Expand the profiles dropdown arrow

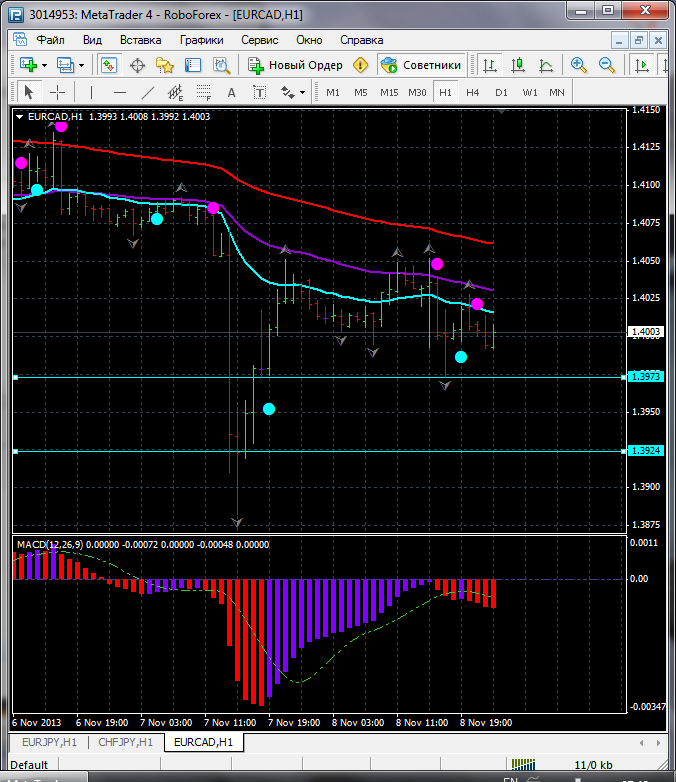(x=82, y=65)
